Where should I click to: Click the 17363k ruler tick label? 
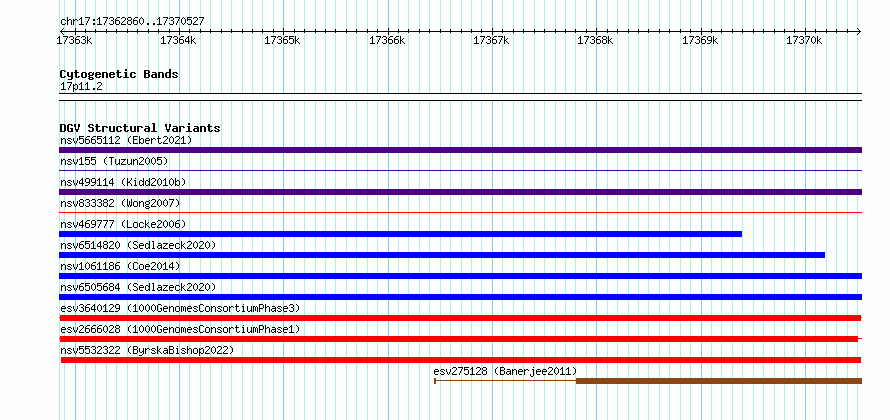pos(75,40)
